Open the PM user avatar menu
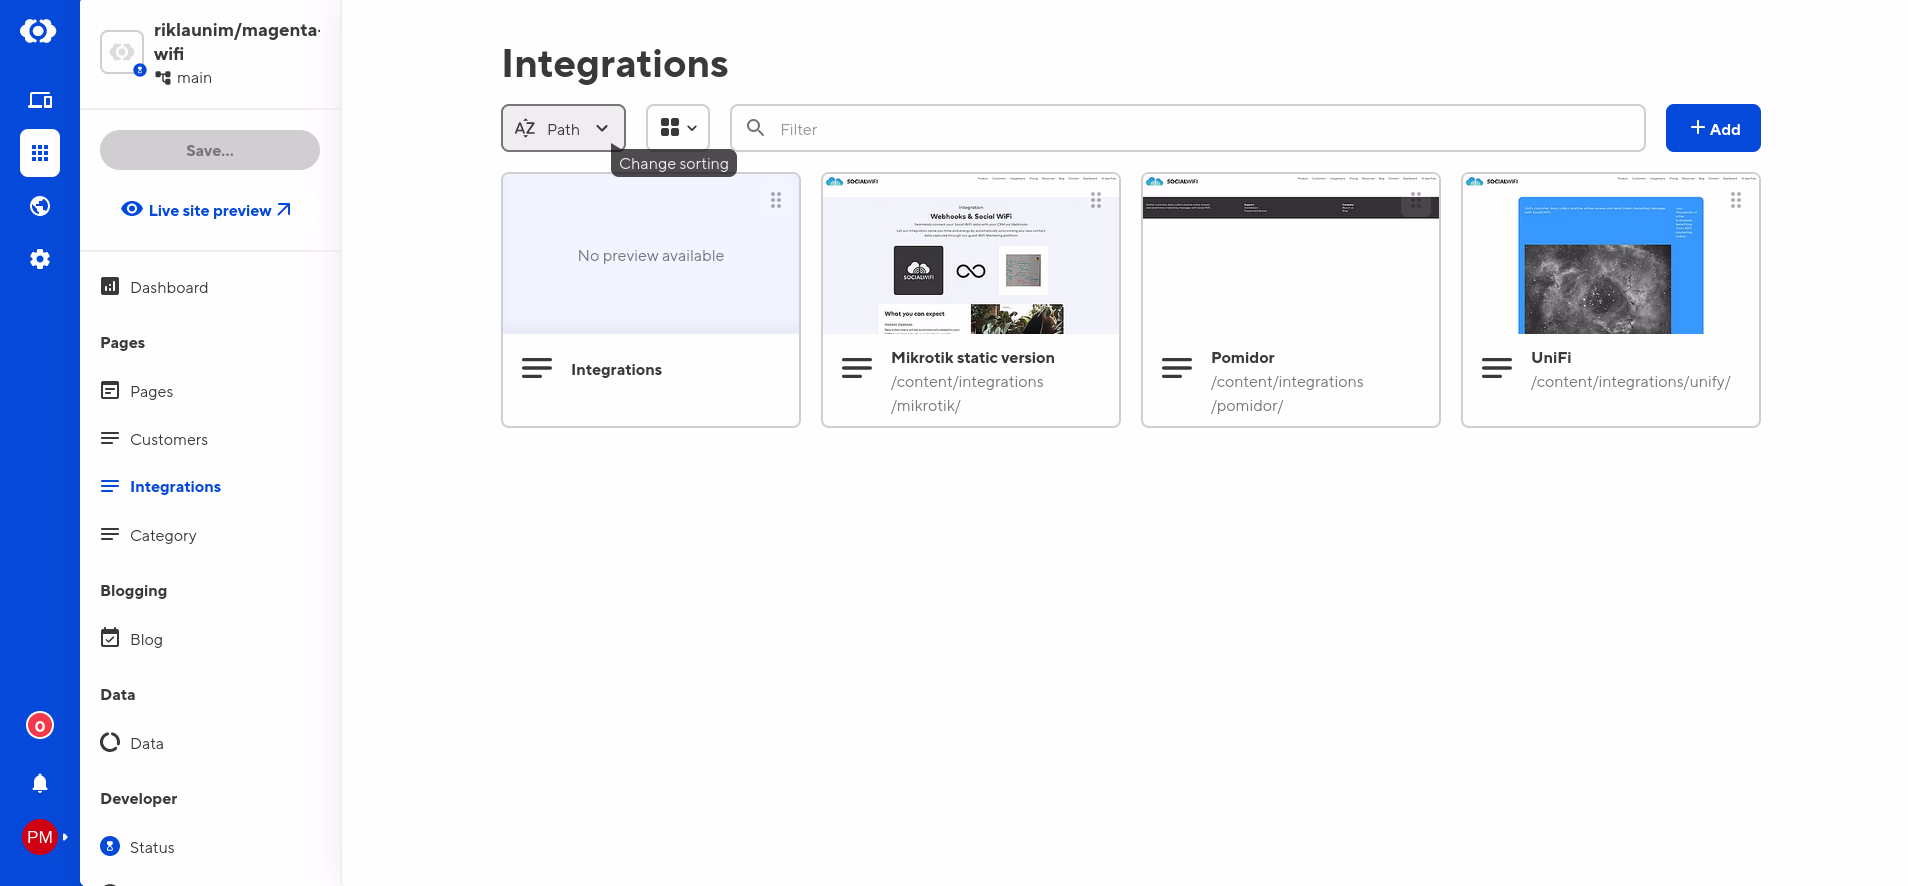1908x886 pixels. [x=40, y=837]
